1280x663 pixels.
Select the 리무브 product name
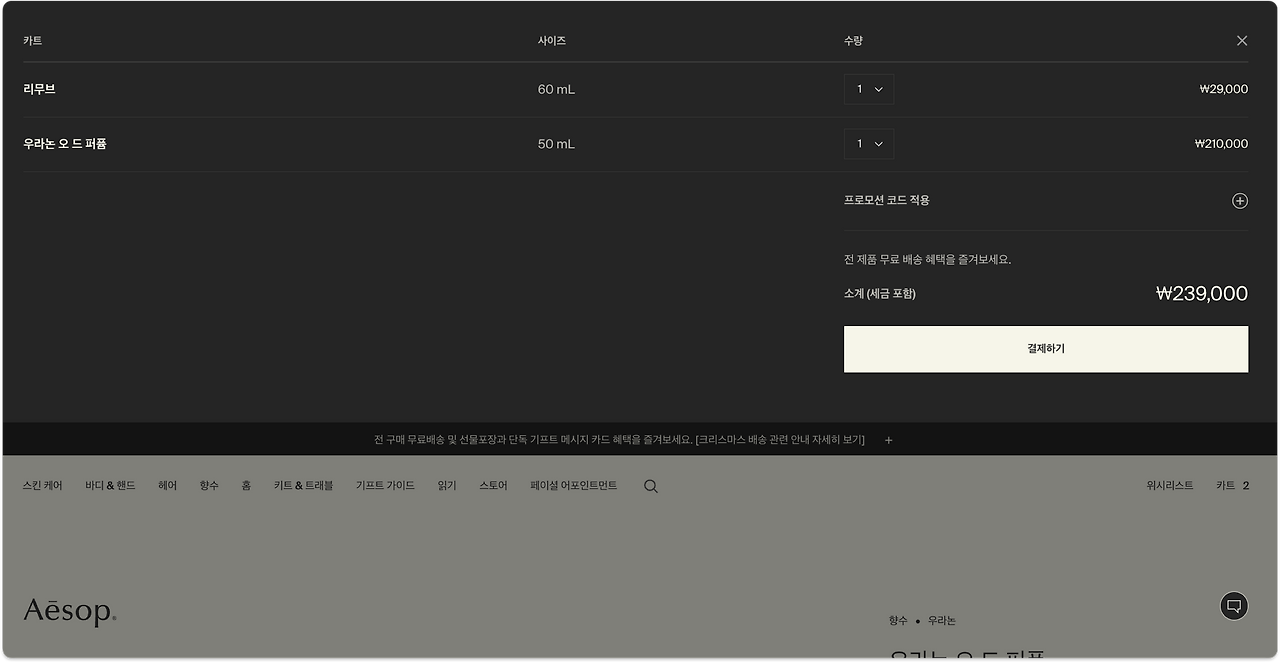(x=37, y=88)
